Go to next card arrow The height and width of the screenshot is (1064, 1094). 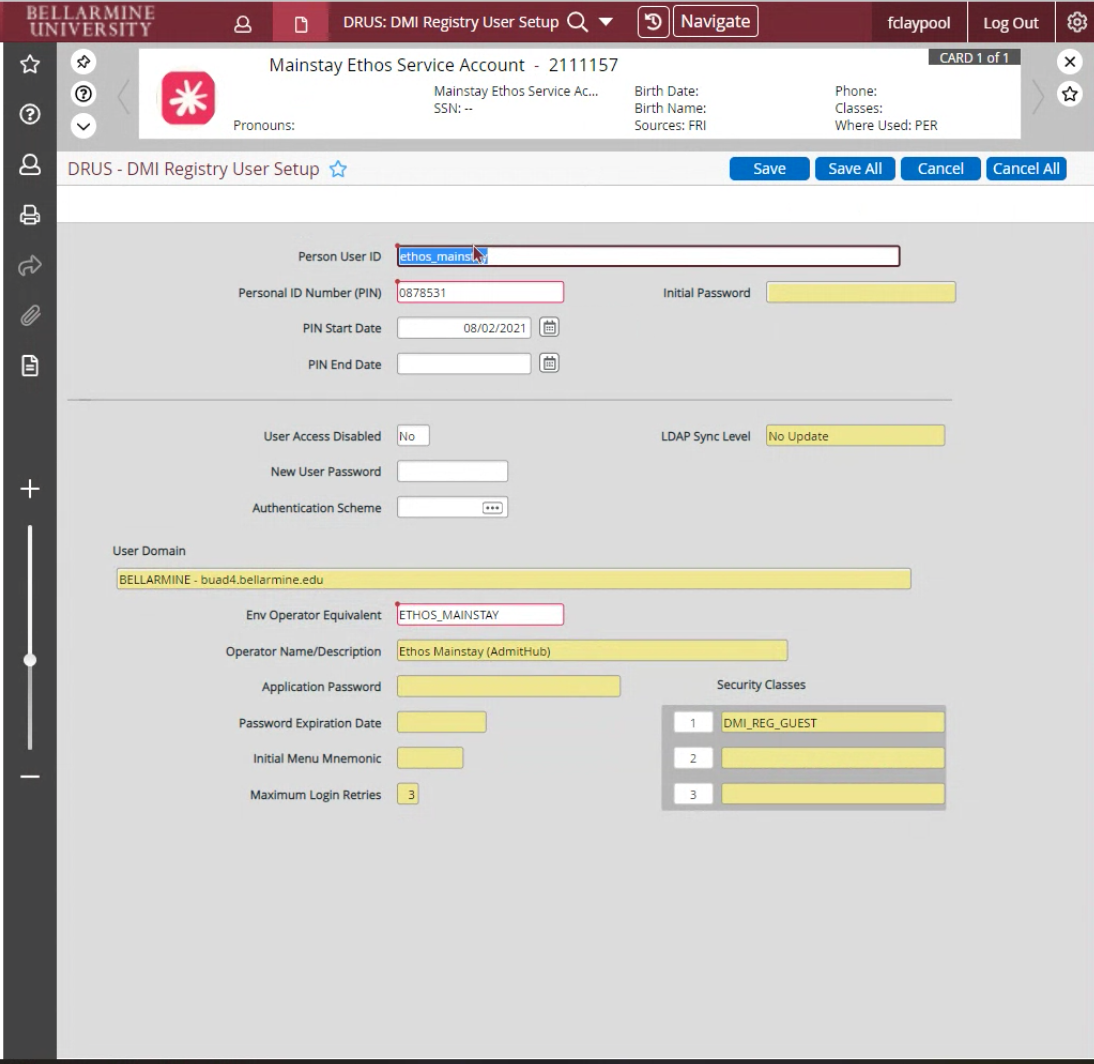1037,96
